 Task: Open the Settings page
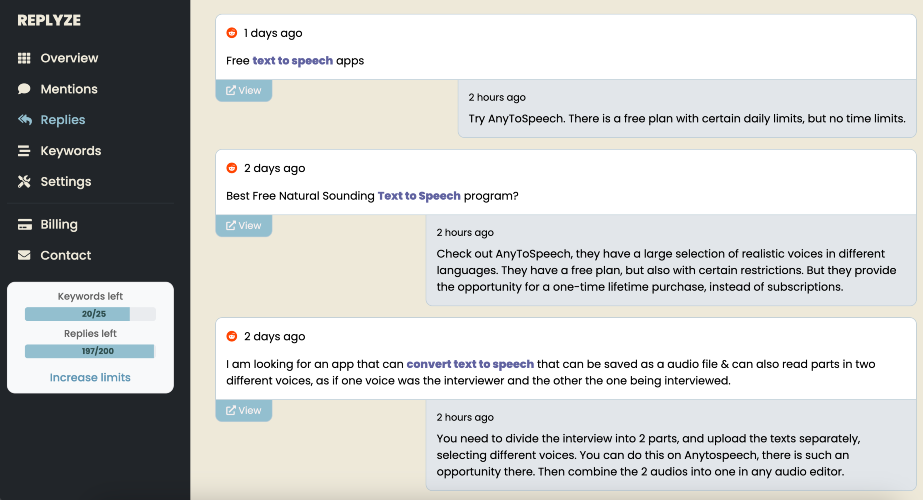tap(66, 182)
